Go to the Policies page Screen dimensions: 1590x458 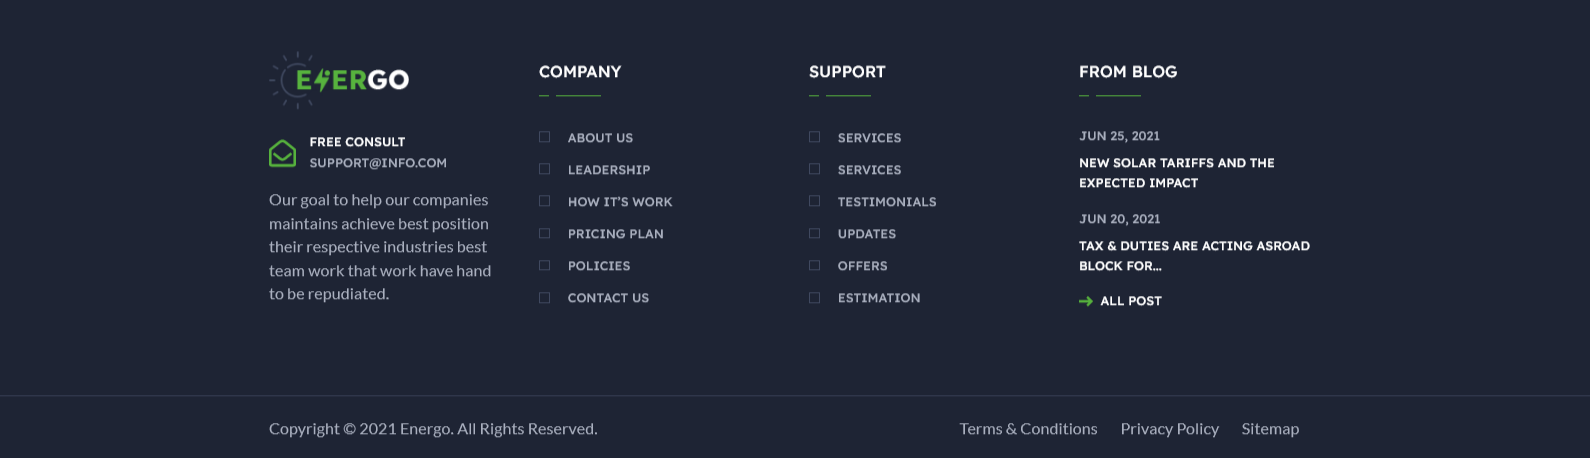[x=598, y=266]
